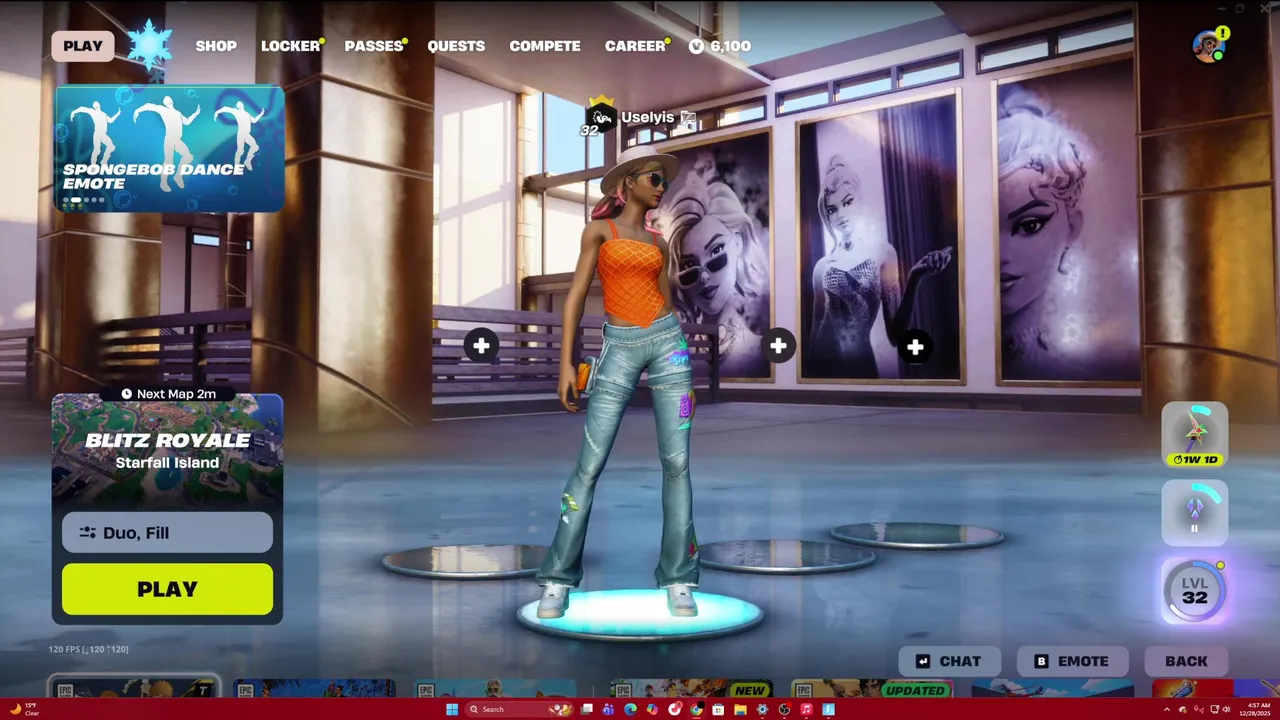
Task: Invite a player using the middle plus icon
Action: (778, 346)
